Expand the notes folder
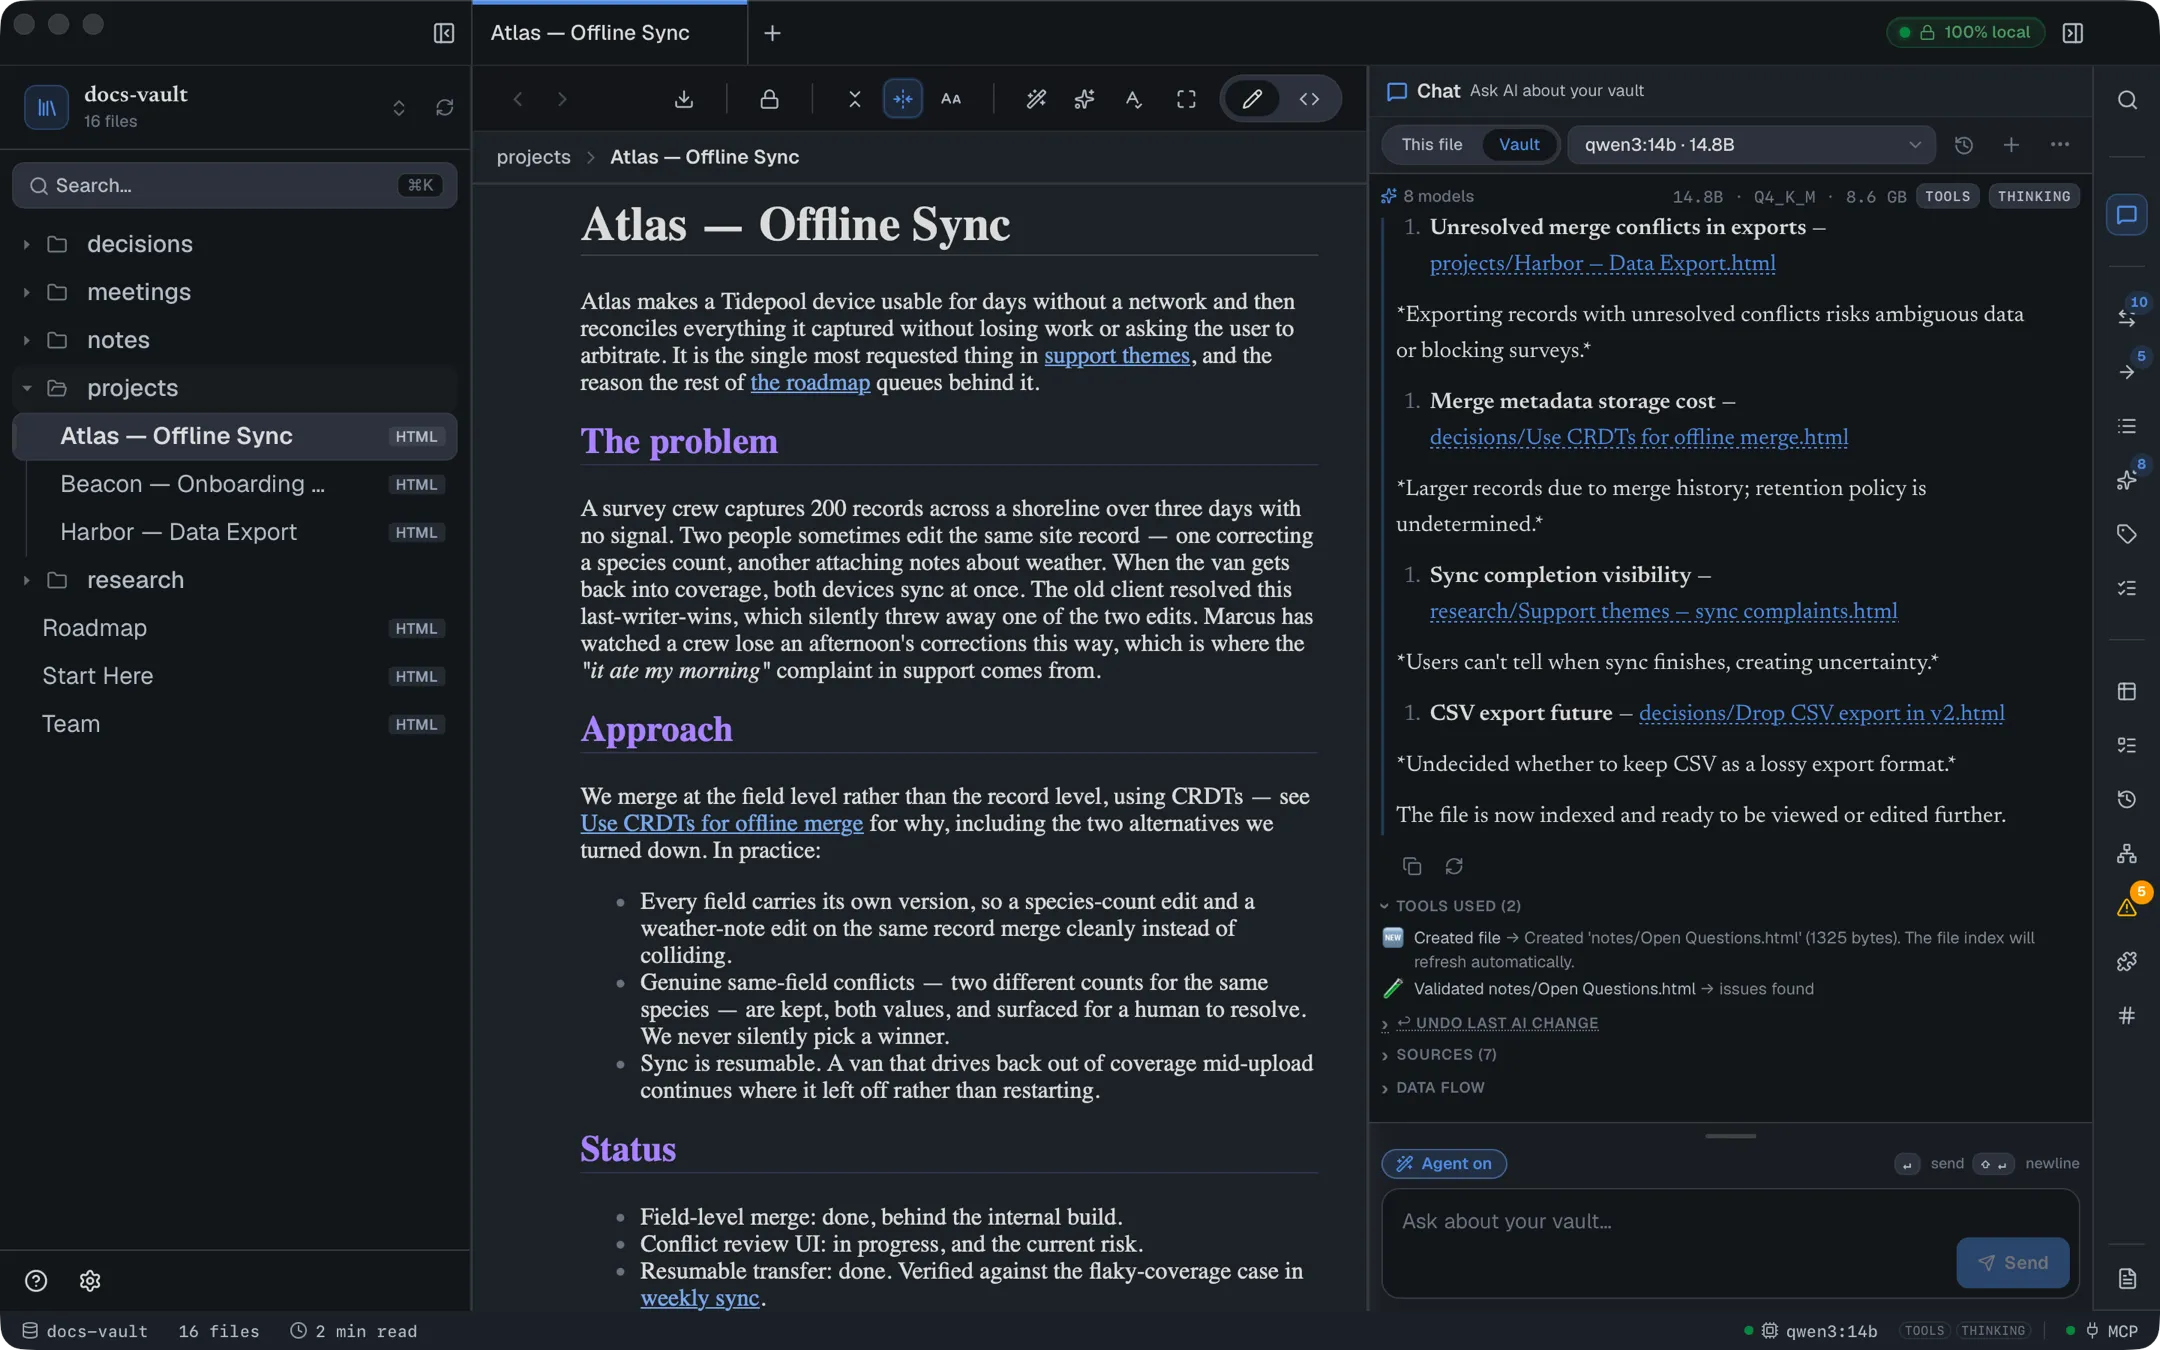This screenshot has width=2160, height=1350. click(235, 340)
